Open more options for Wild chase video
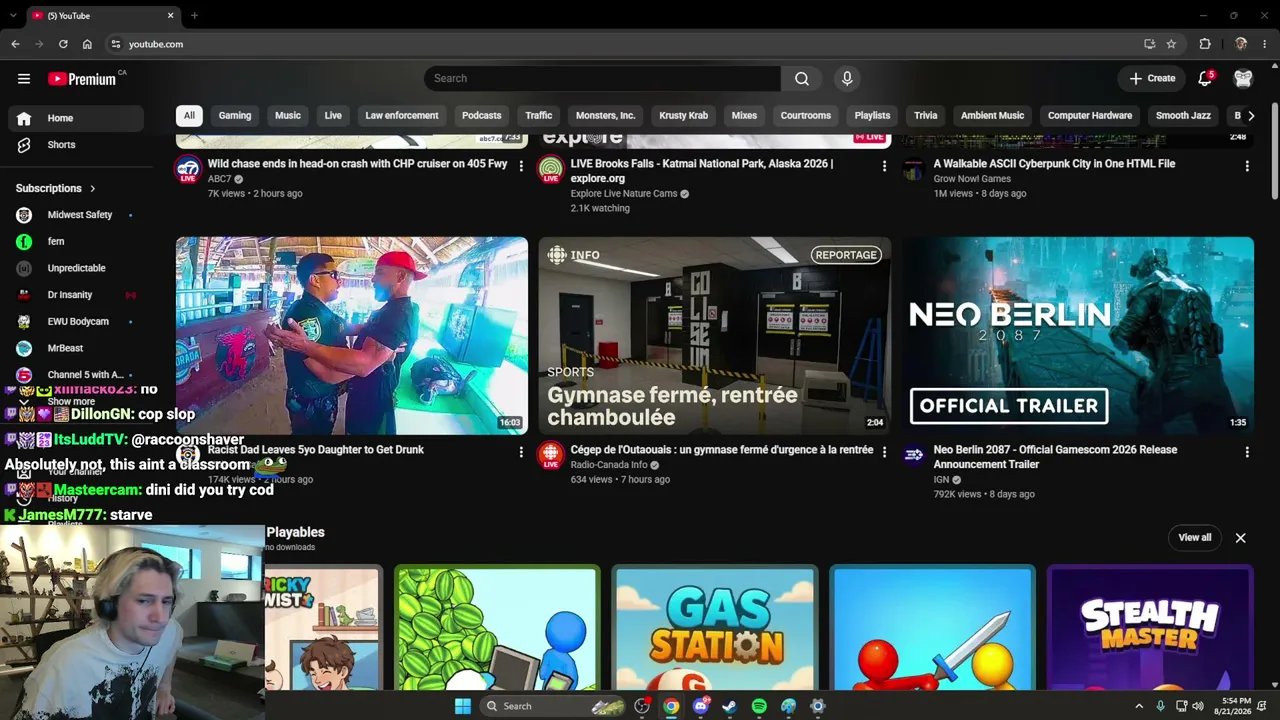Screen dimensions: 1280x720 pyautogui.click(x=521, y=166)
